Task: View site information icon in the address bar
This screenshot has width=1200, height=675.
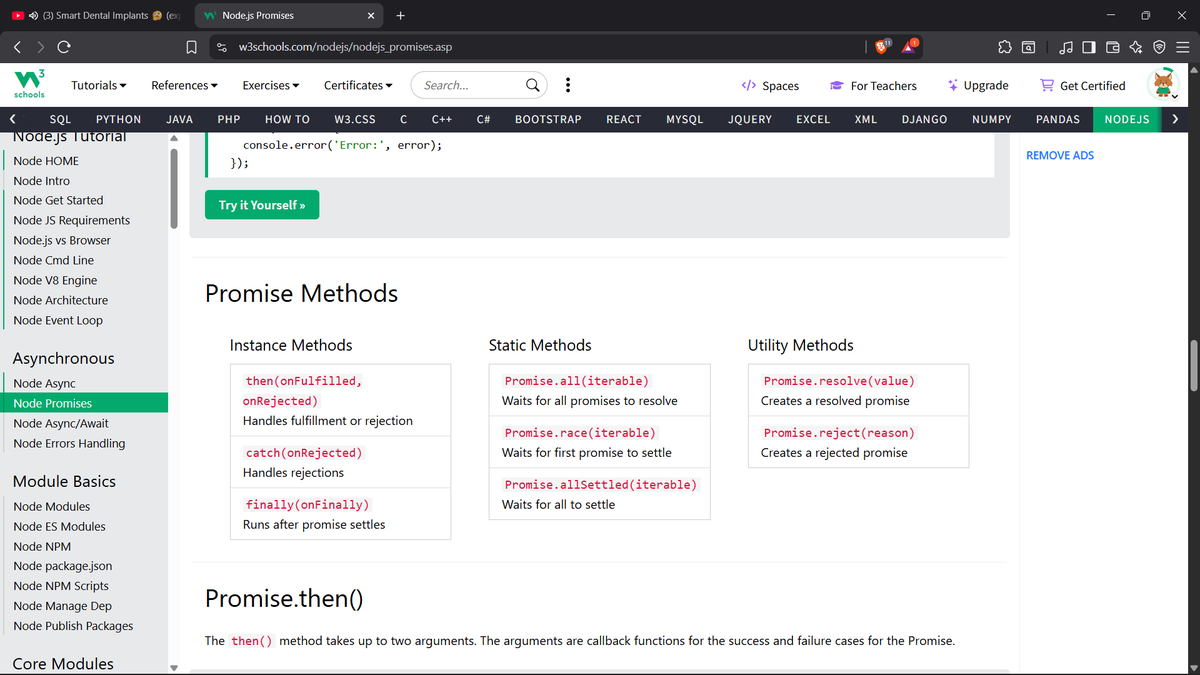Action: [x=223, y=47]
